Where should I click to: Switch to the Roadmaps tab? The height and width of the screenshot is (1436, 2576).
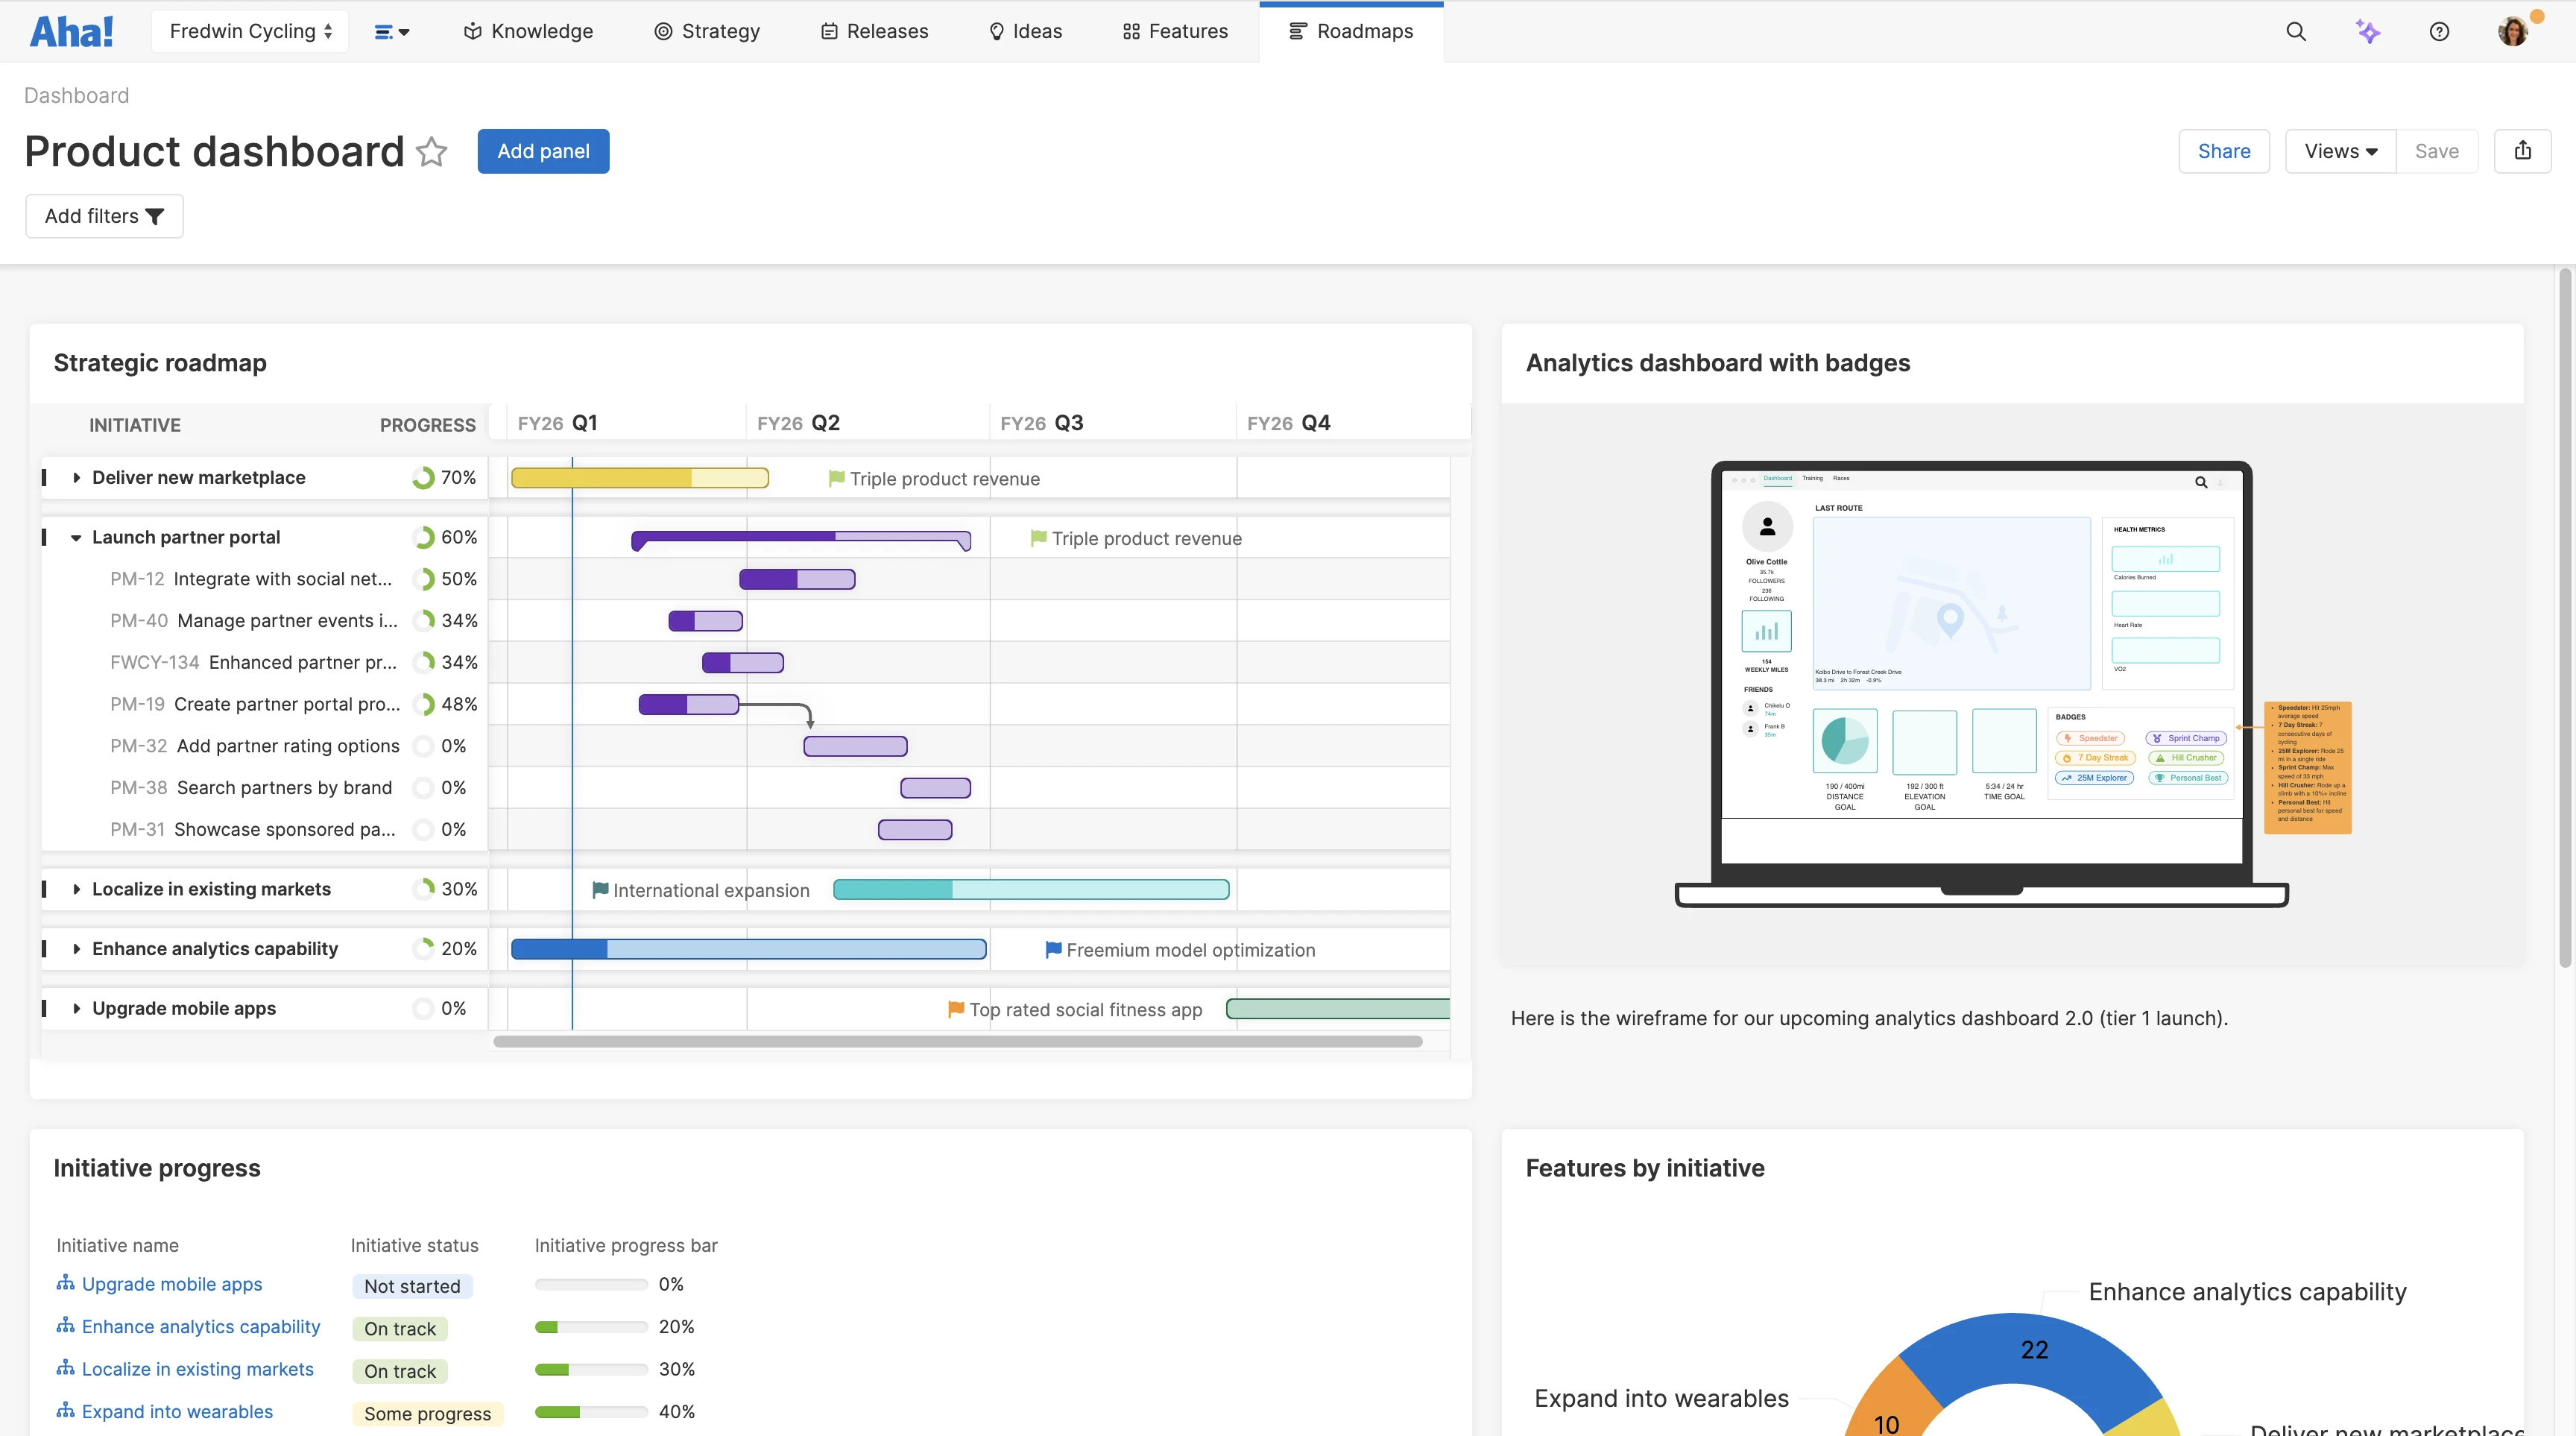point(1351,31)
